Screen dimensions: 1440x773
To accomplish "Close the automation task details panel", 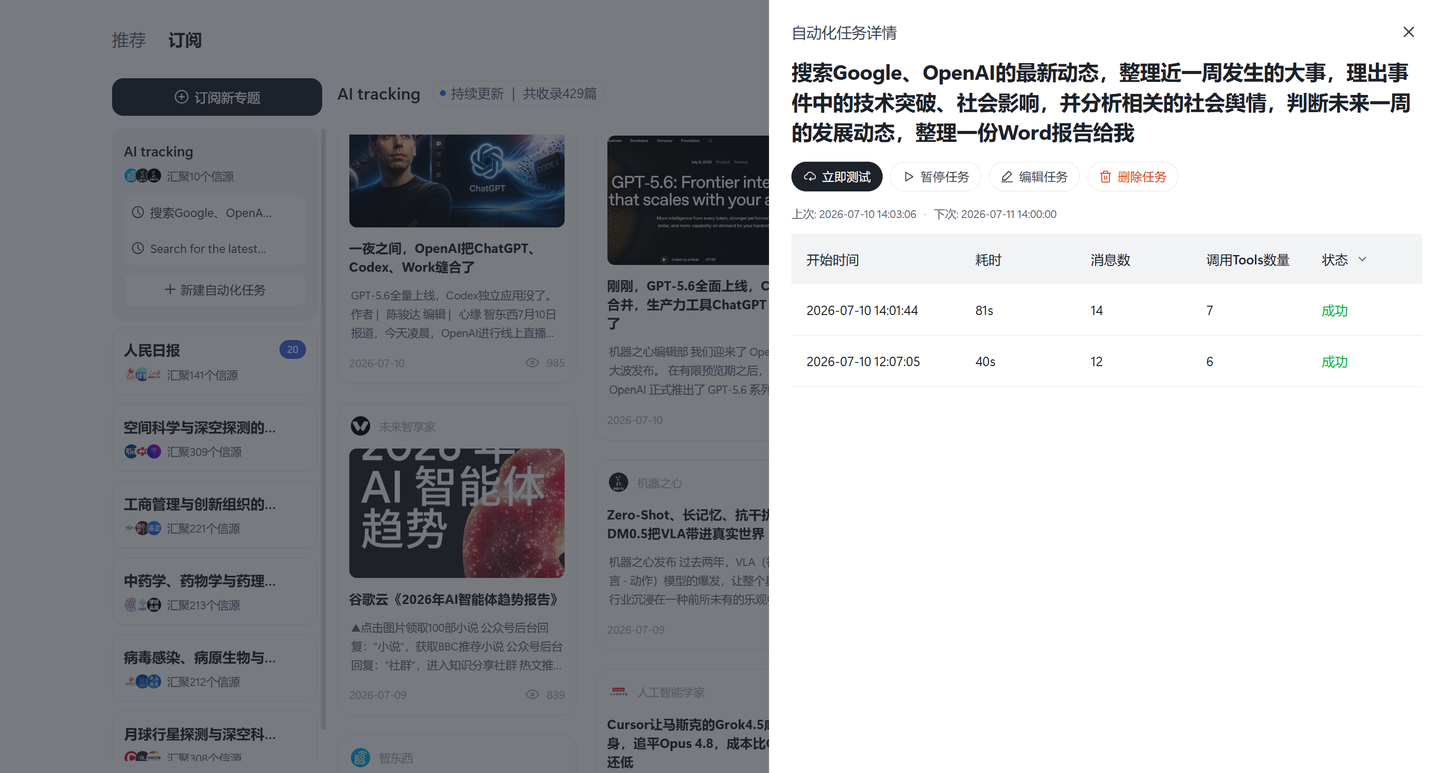I will tap(1408, 32).
